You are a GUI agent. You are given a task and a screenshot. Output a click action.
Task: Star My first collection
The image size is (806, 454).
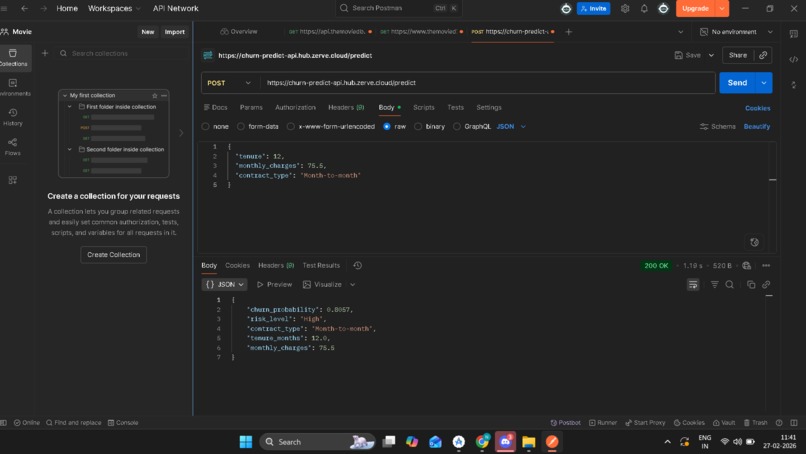(154, 96)
